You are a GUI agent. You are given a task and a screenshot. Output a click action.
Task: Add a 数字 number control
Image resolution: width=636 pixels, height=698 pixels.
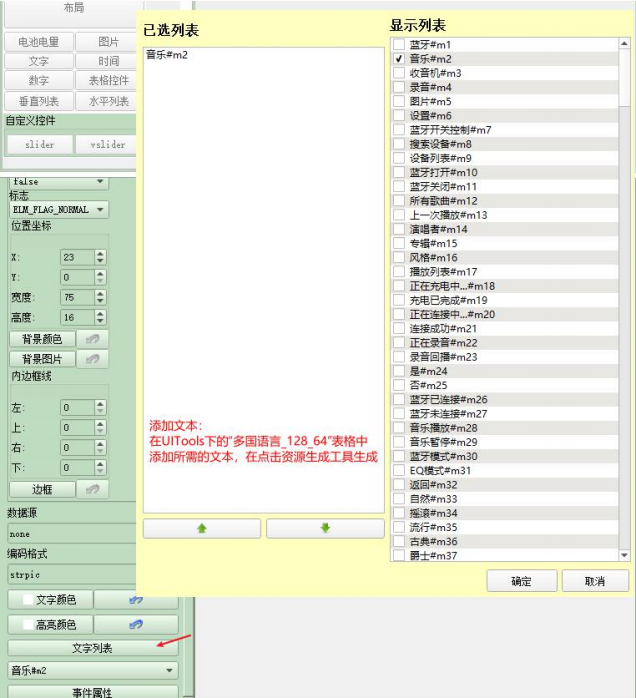click(x=39, y=80)
